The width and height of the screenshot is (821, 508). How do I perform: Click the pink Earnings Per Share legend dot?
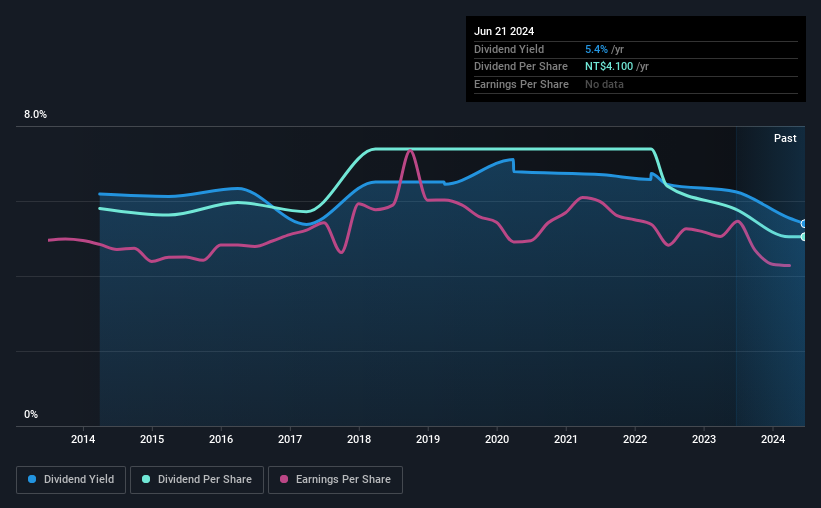pos(284,479)
